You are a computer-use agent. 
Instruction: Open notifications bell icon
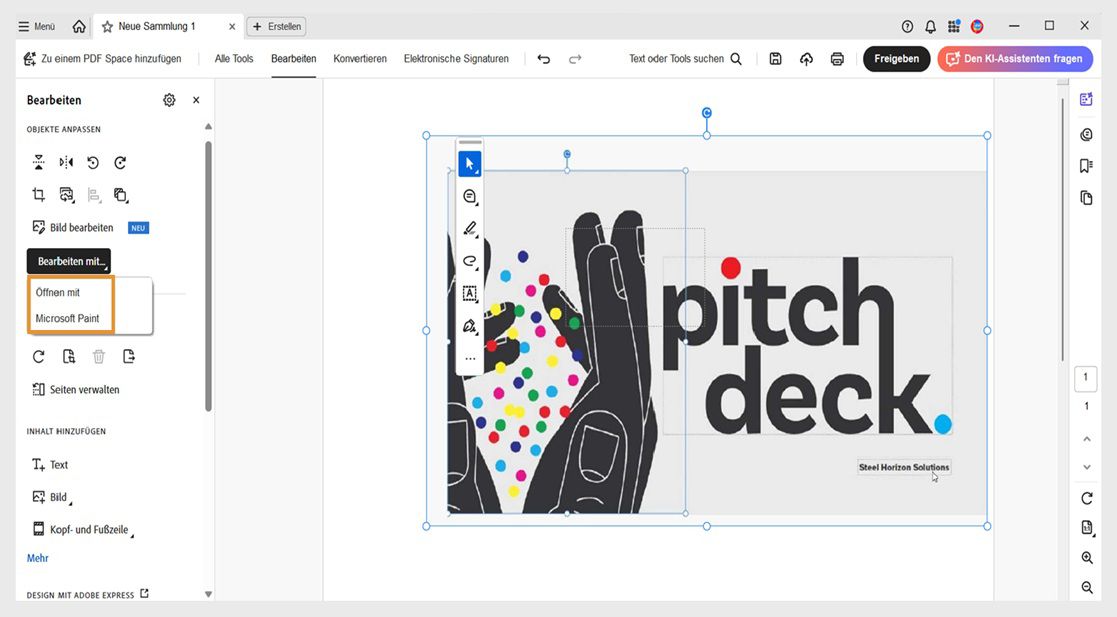(x=930, y=26)
